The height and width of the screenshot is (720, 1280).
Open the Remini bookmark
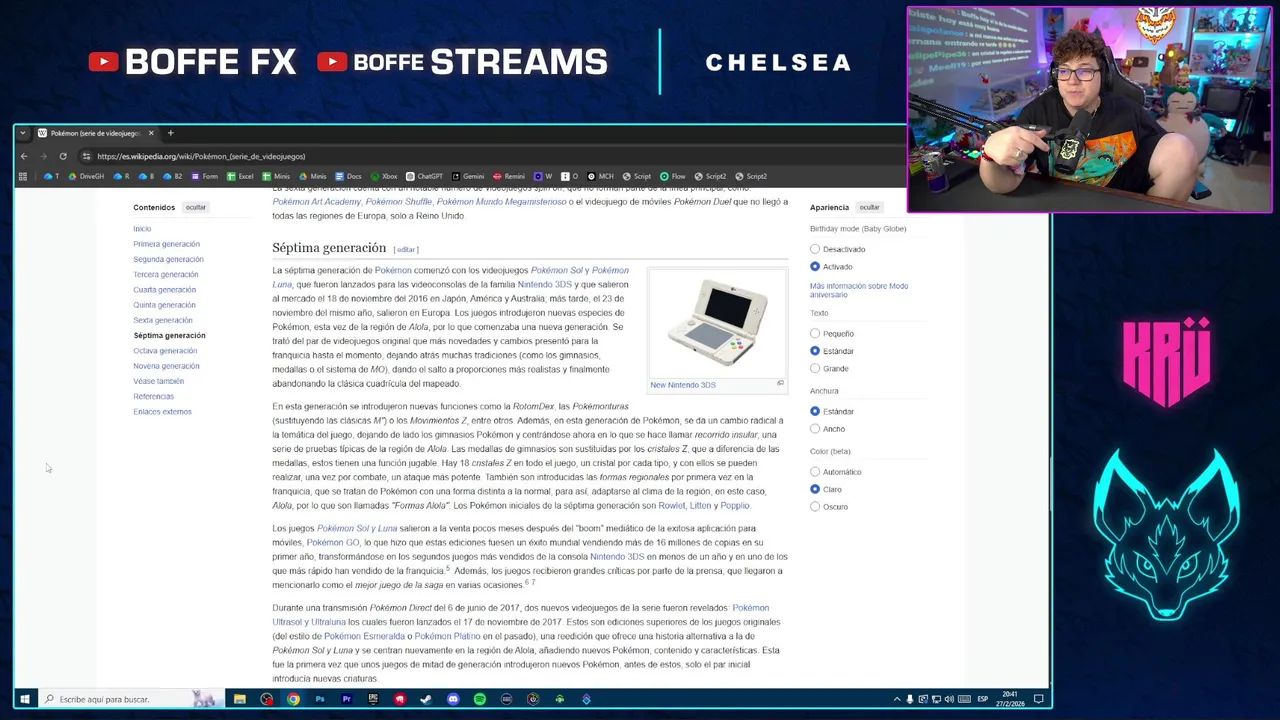tap(509, 176)
